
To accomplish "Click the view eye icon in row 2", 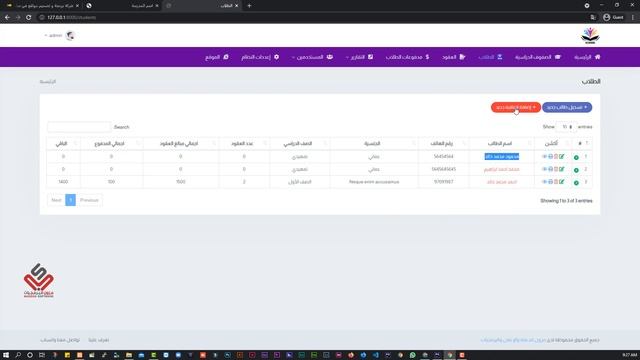I will tap(544, 169).
